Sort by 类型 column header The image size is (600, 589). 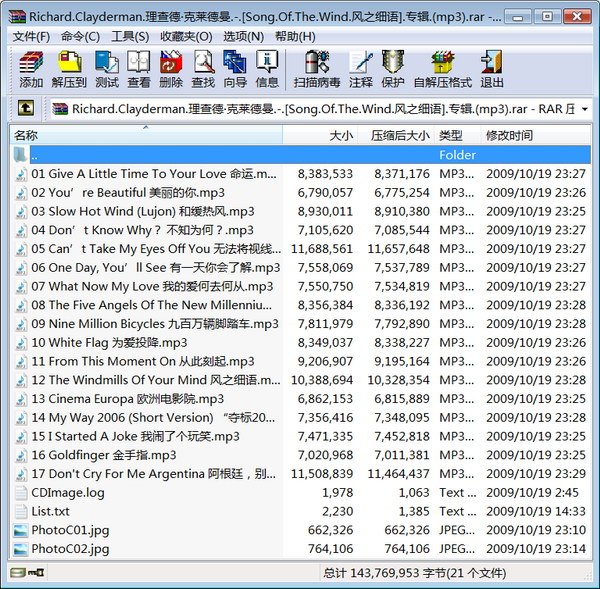(x=457, y=135)
